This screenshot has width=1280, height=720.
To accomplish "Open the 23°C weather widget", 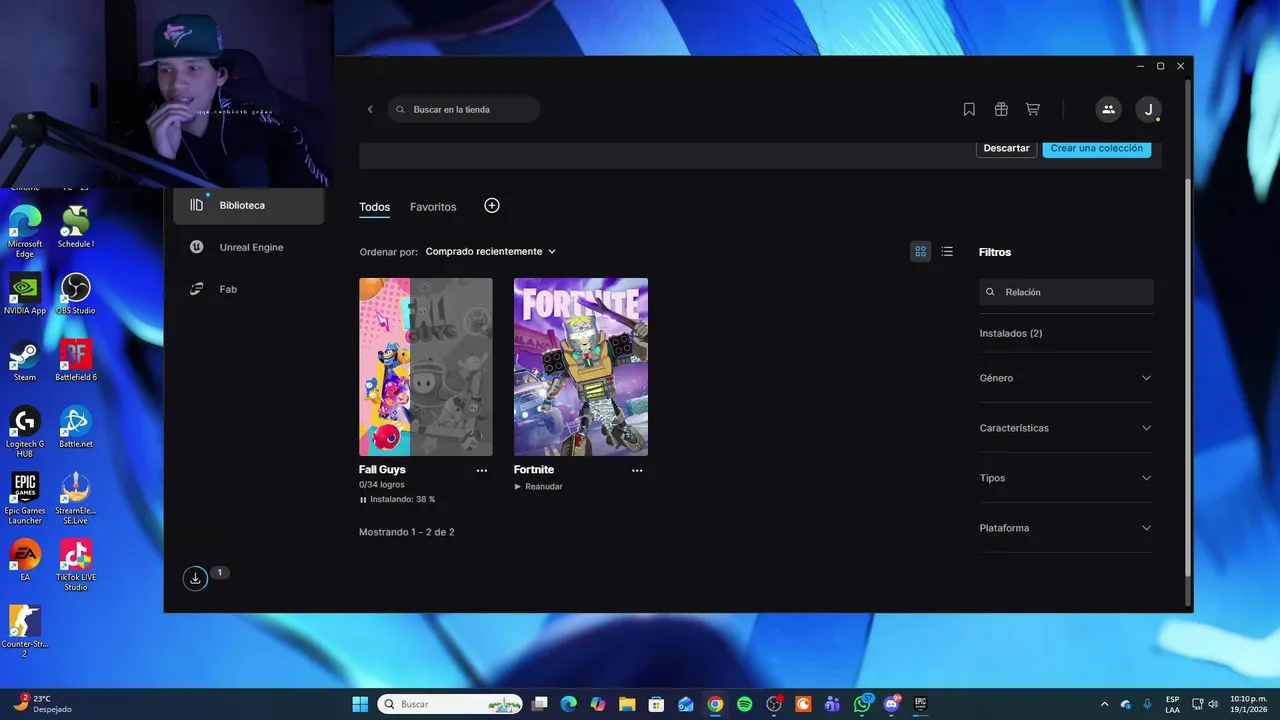I will point(42,704).
